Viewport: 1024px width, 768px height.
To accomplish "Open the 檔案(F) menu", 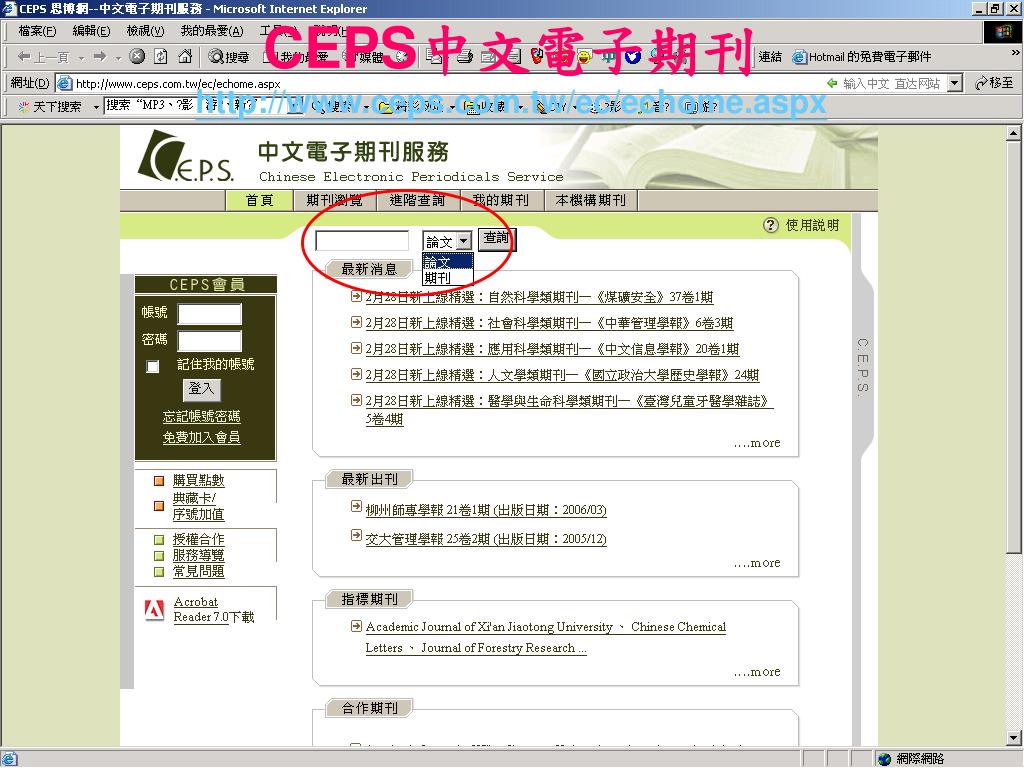I will pyautogui.click(x=37, y=31).
